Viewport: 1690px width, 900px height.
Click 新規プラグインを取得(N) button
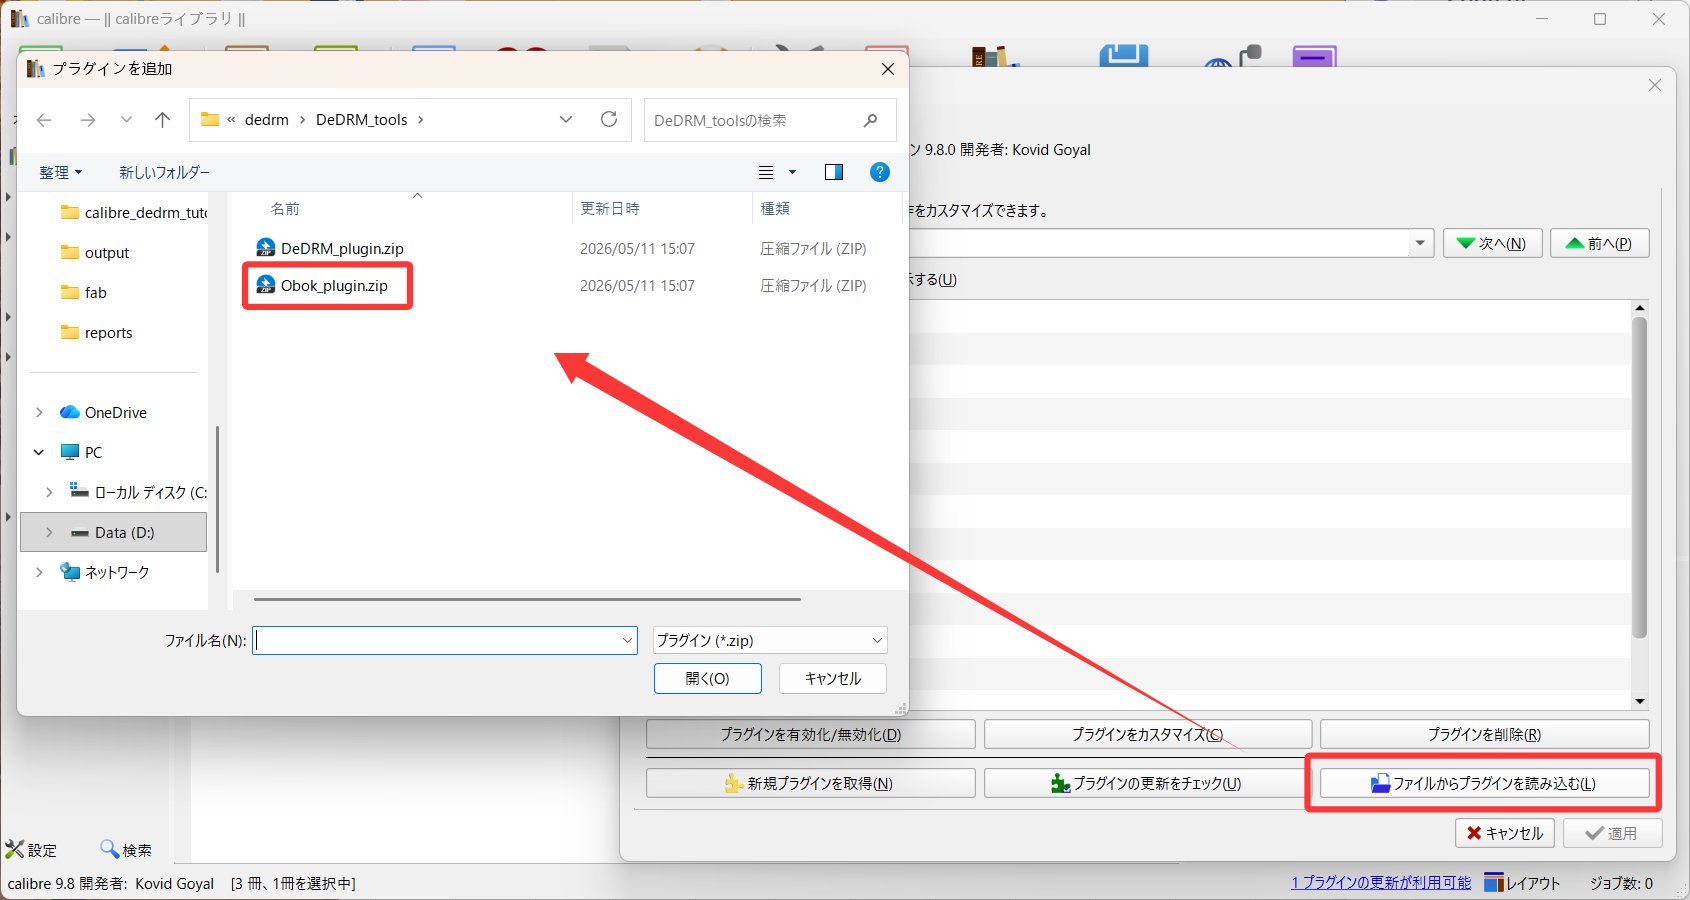pos(811,783)
